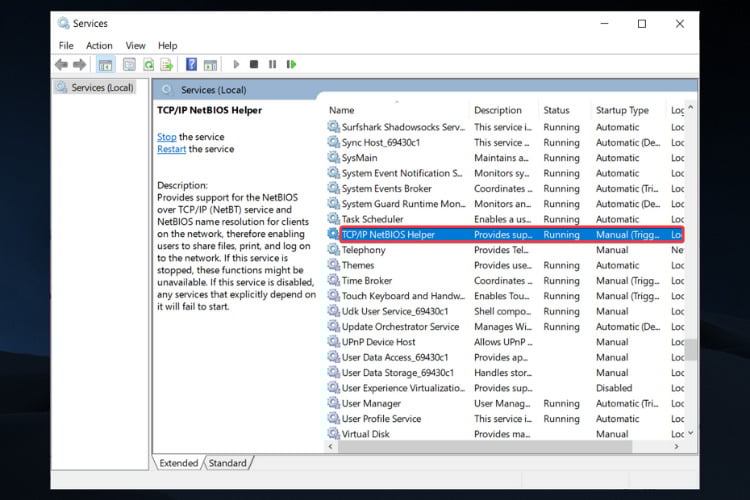Switch to the Standard tab
Viewport: 750px width, 500px height.
coord(228,463)
